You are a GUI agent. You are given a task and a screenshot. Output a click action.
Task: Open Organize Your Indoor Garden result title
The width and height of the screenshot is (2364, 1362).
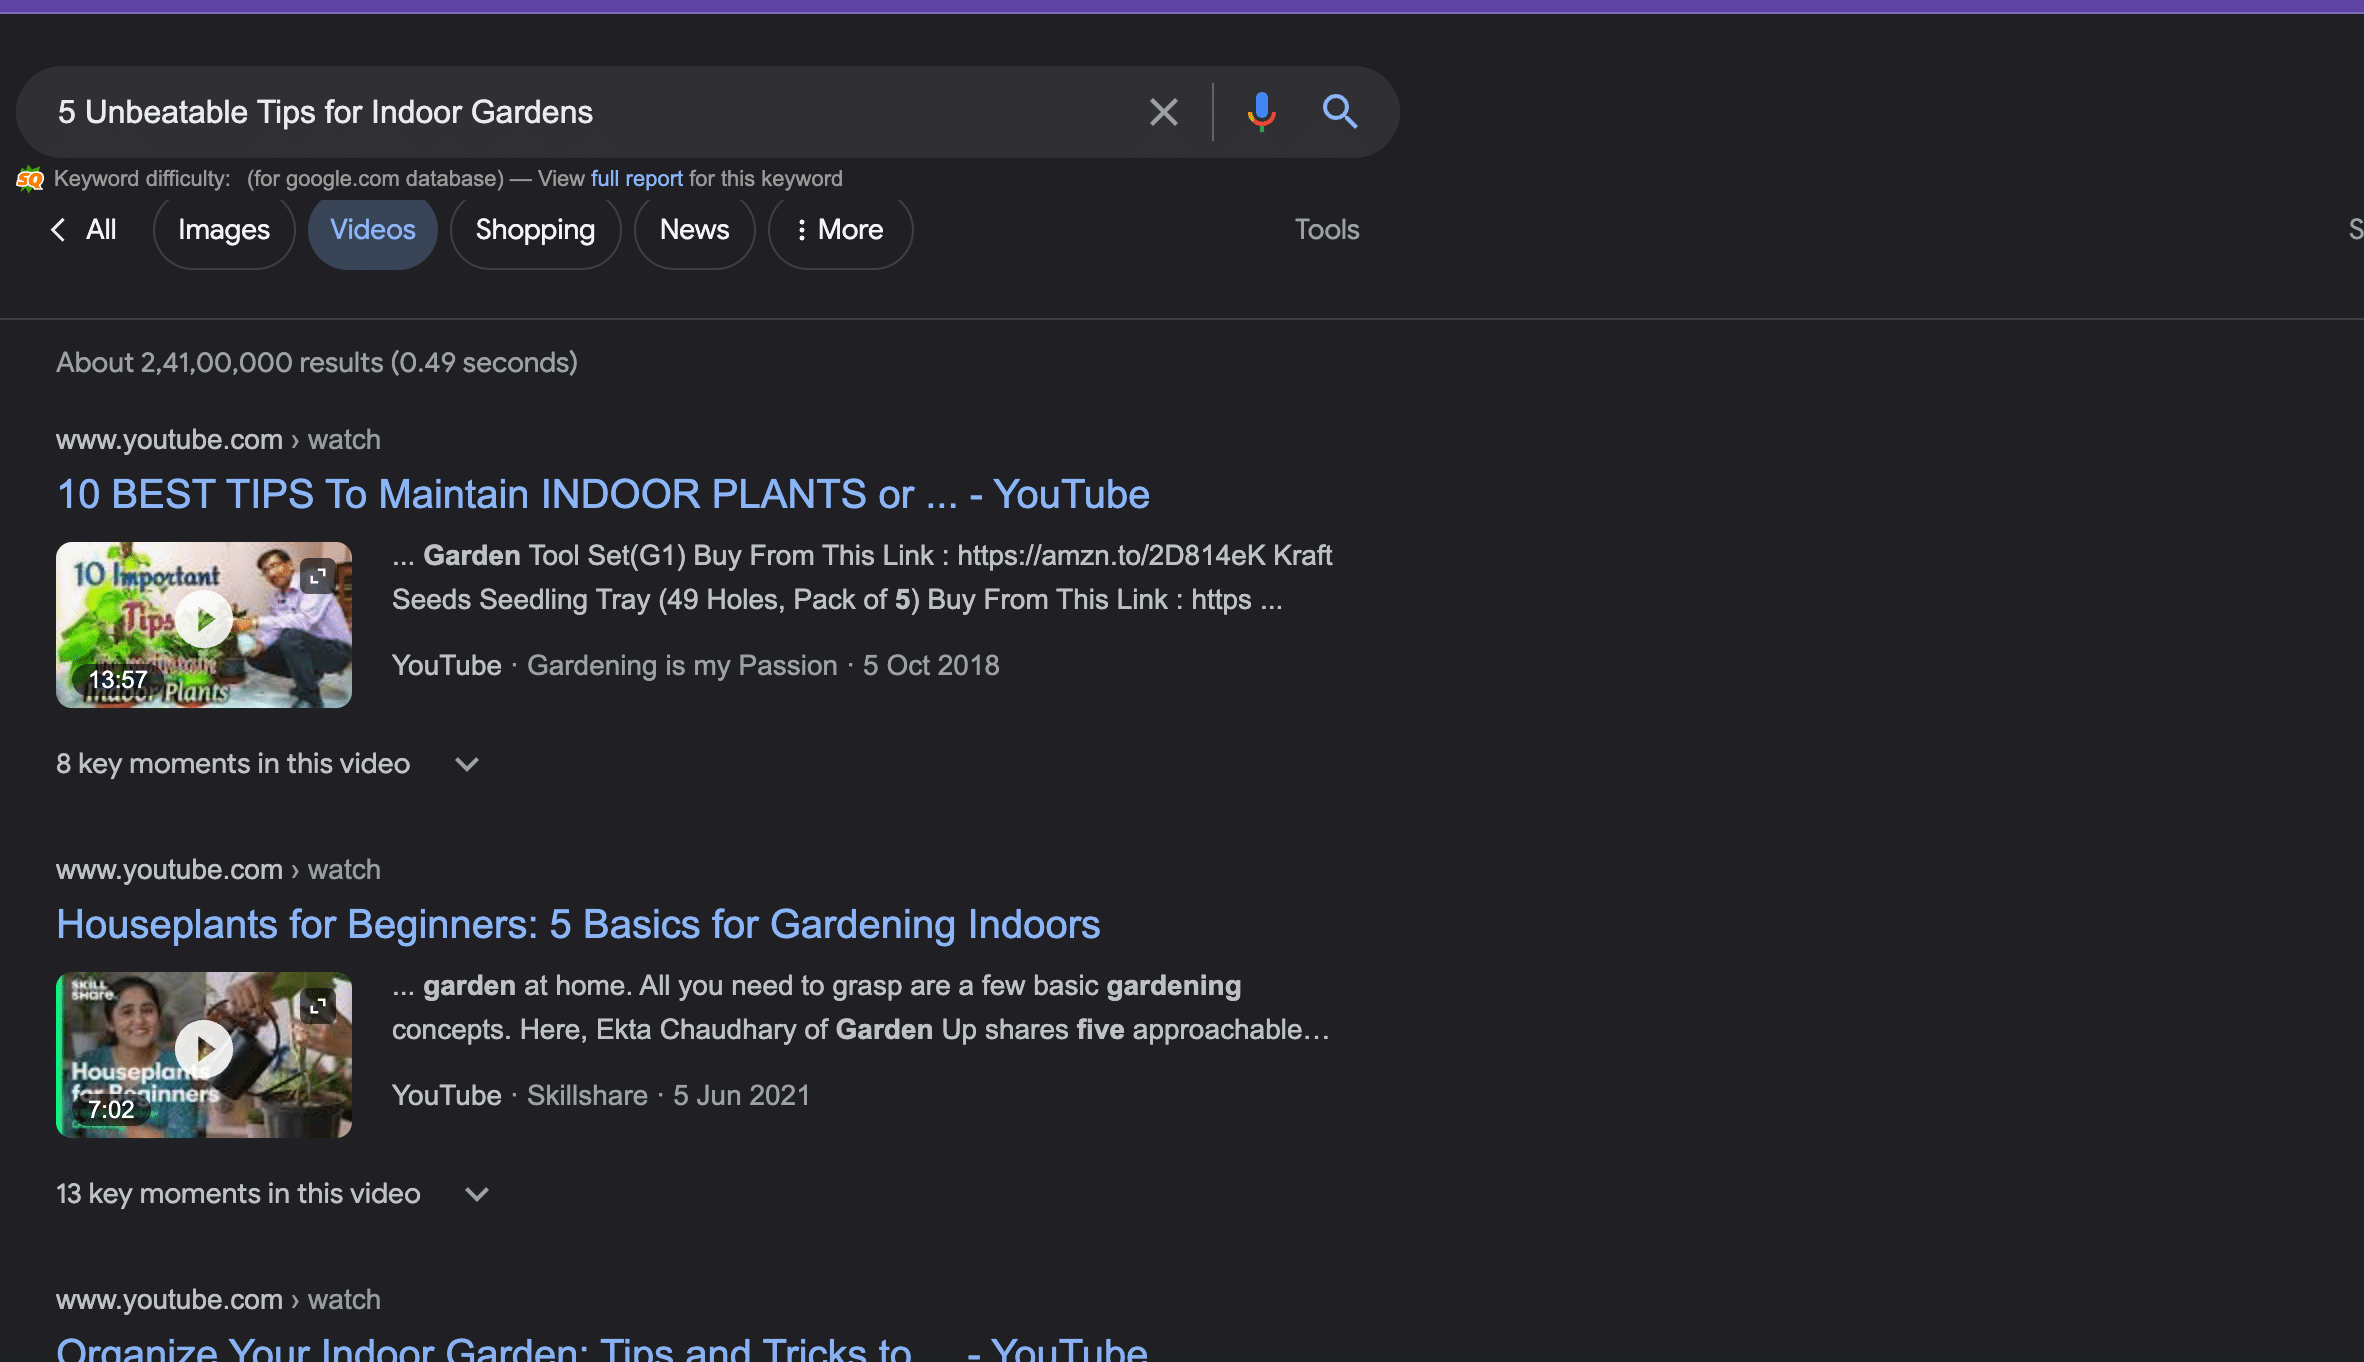tap(602, 1350)
